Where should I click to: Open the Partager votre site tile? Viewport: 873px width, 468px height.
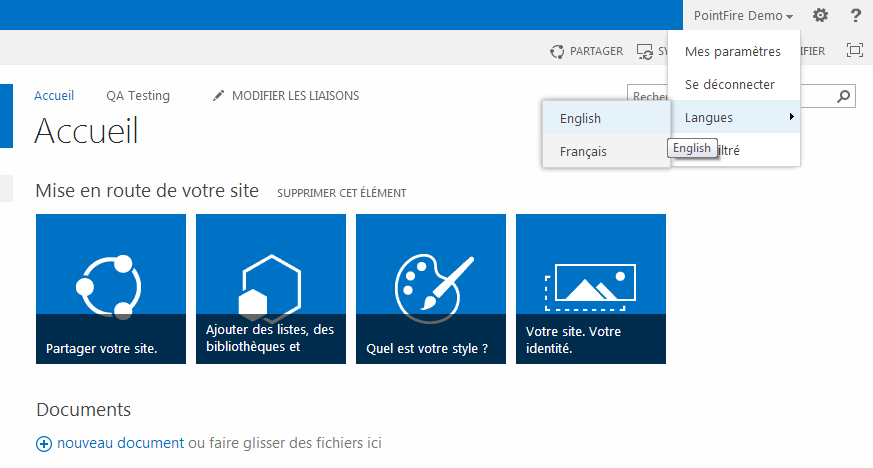(x=111, y=289)
